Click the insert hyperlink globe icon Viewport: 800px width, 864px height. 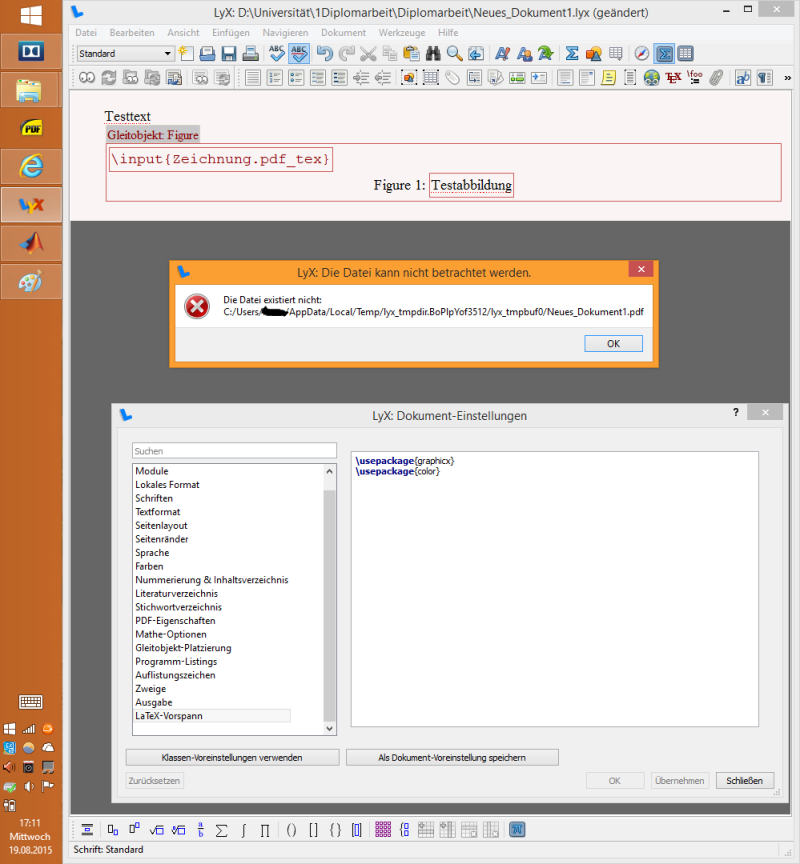652,78
